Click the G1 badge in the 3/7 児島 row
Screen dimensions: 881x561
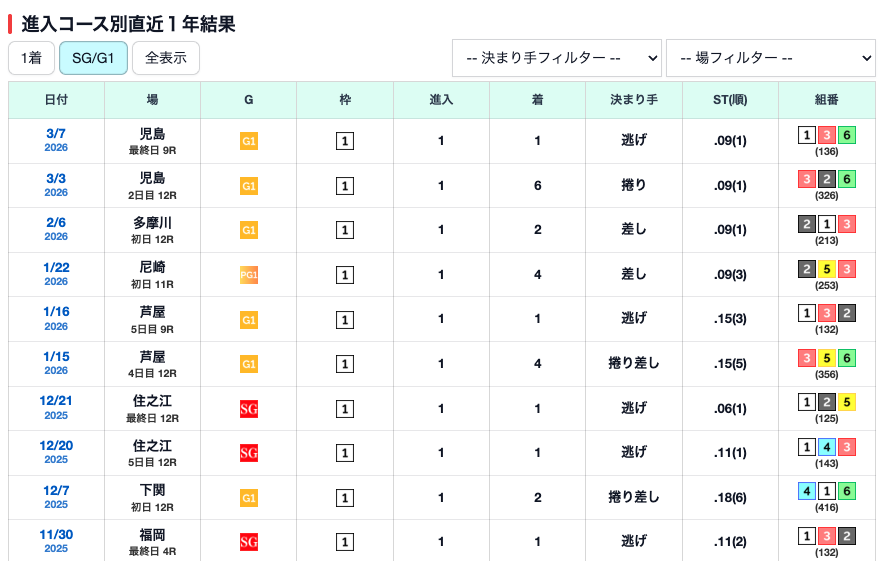click(249, 142)
